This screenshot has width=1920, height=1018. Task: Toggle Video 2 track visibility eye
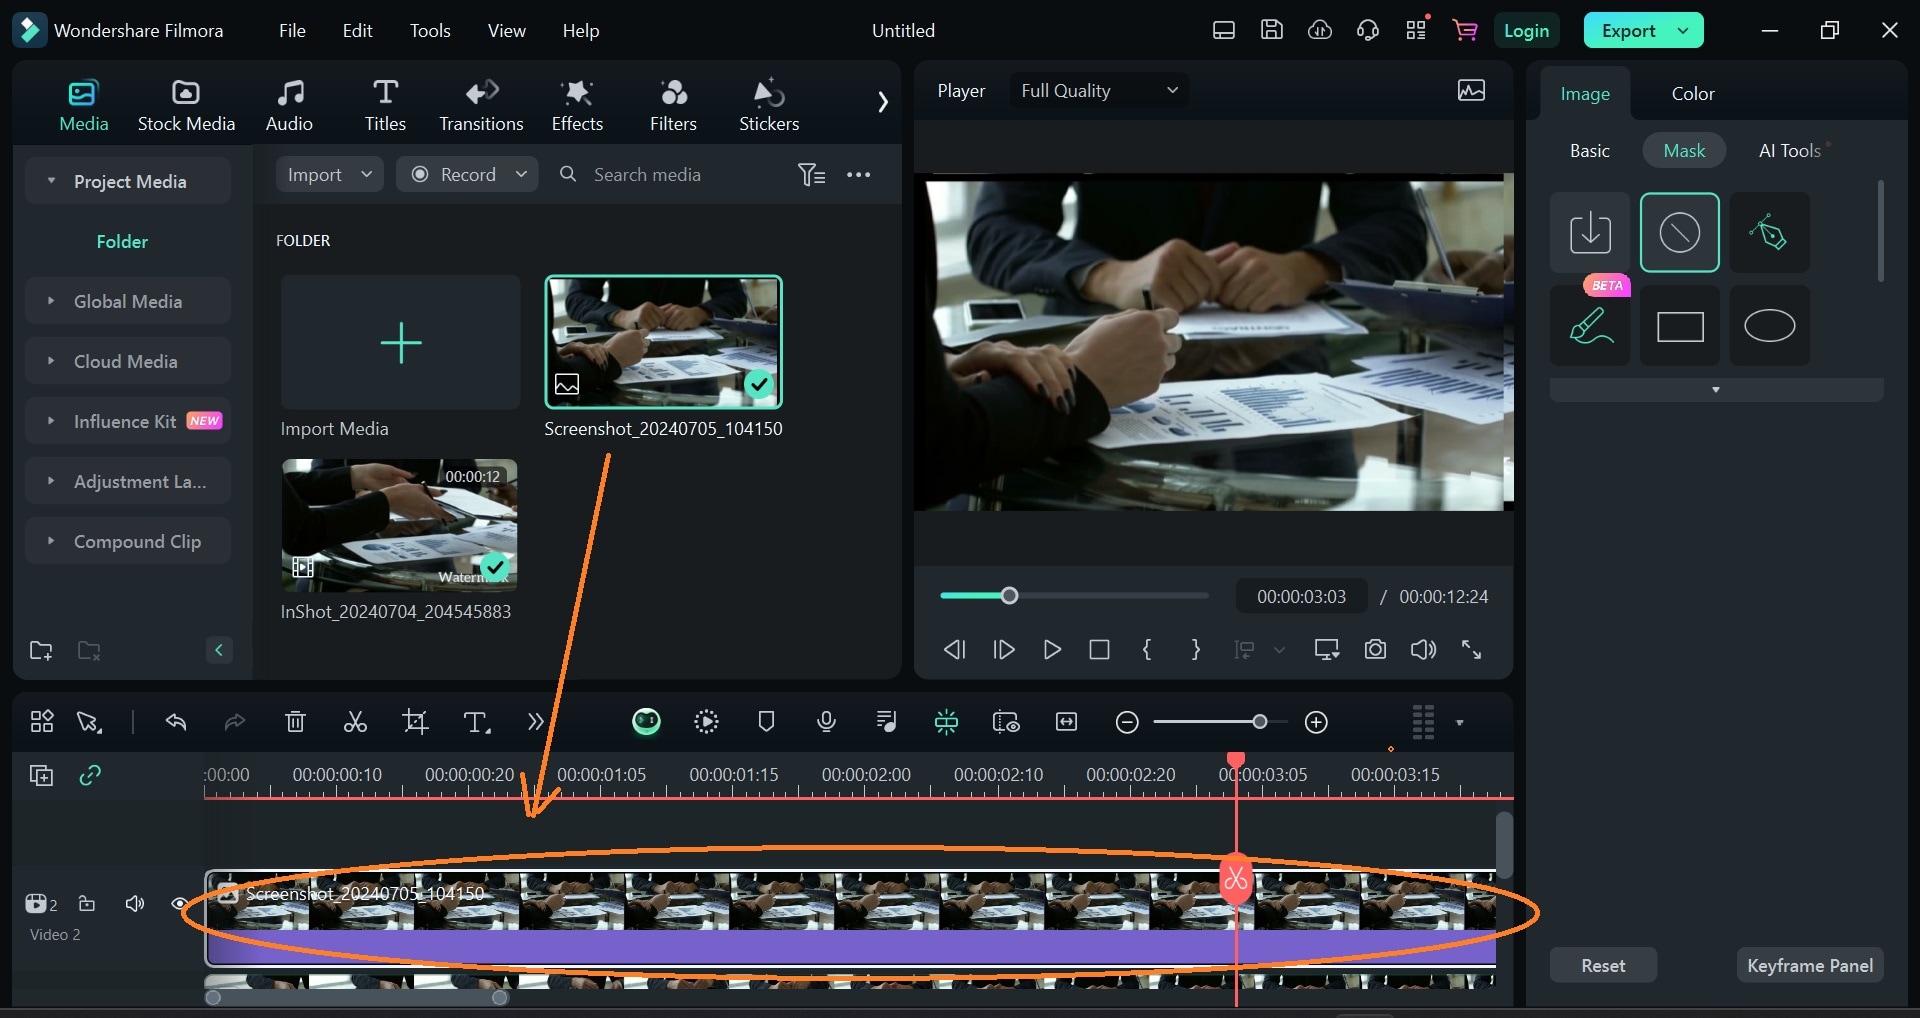click(180, 904)
